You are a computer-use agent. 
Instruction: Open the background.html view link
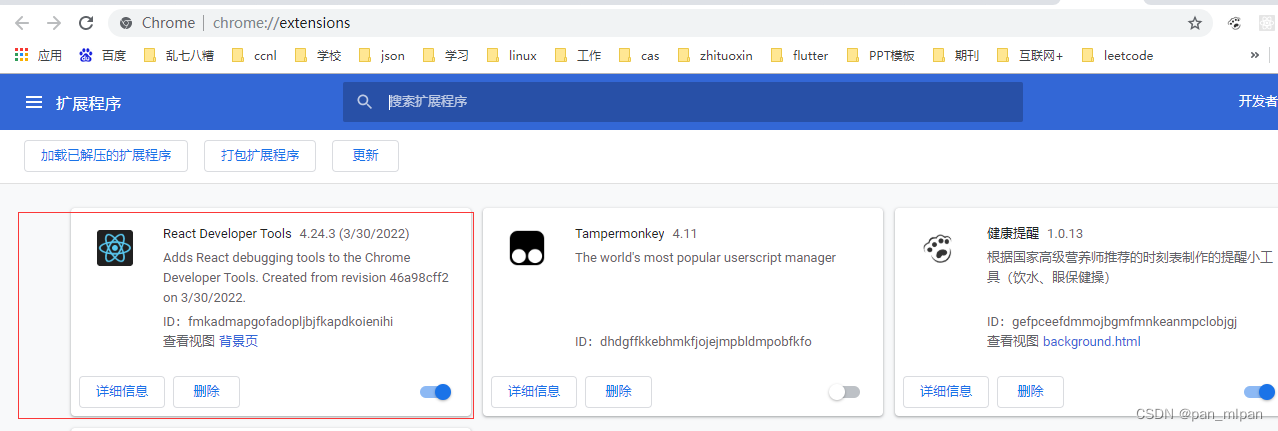(x=1092, y=342)
